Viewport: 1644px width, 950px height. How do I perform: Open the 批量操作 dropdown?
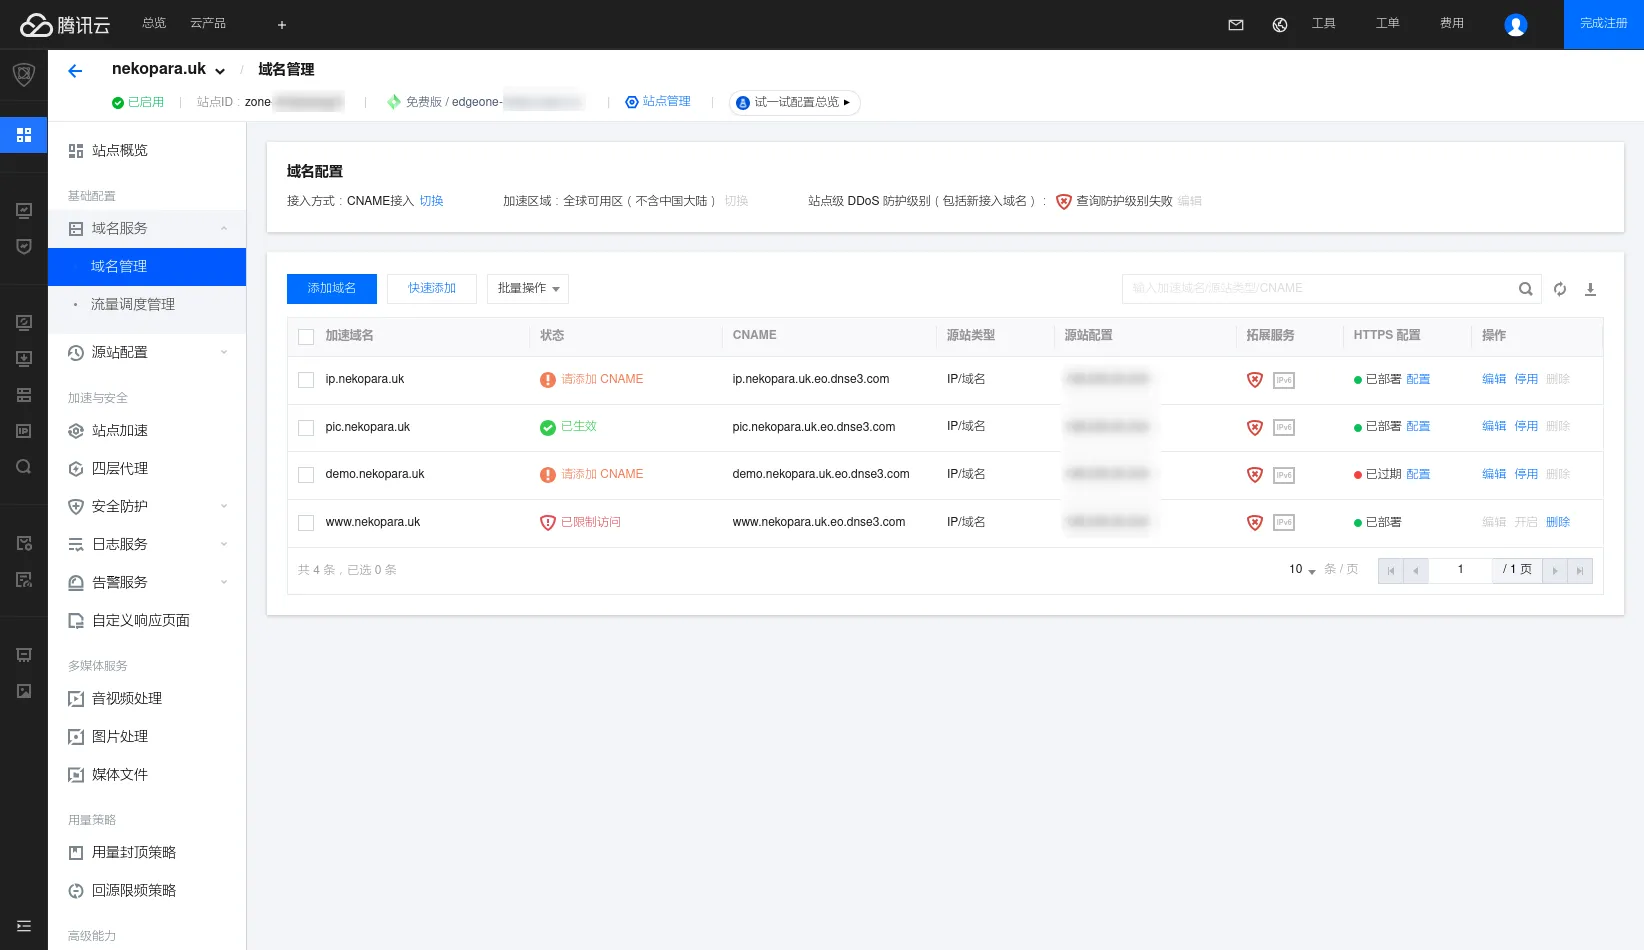[528, 289]
